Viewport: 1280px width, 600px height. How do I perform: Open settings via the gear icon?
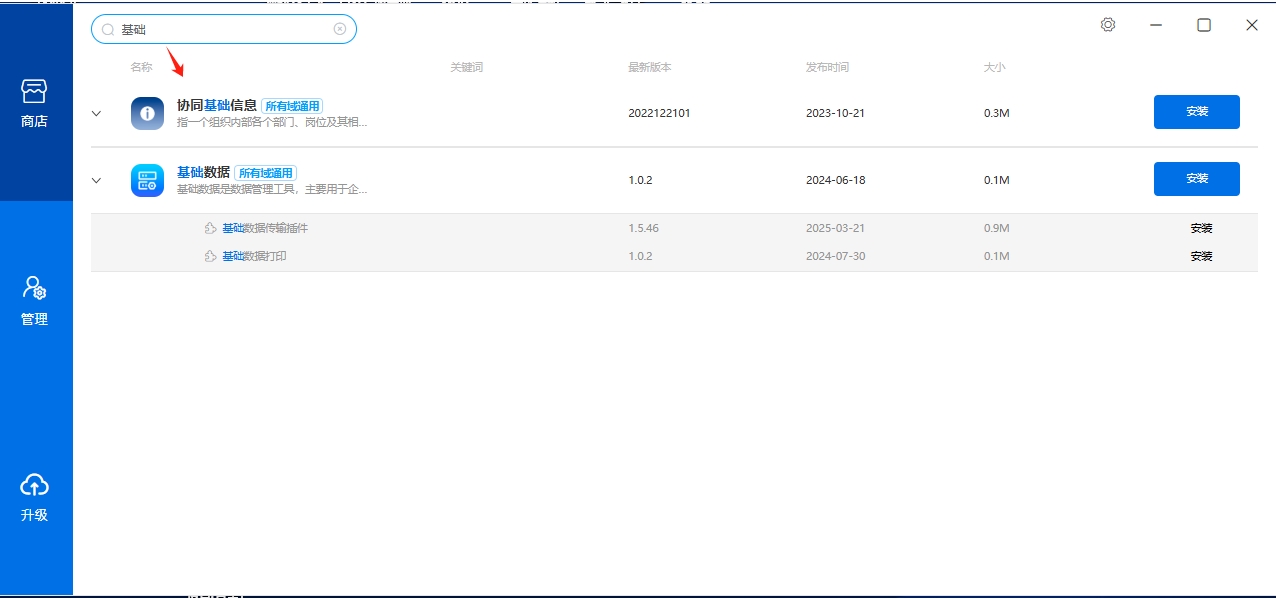click(1108, 25)
